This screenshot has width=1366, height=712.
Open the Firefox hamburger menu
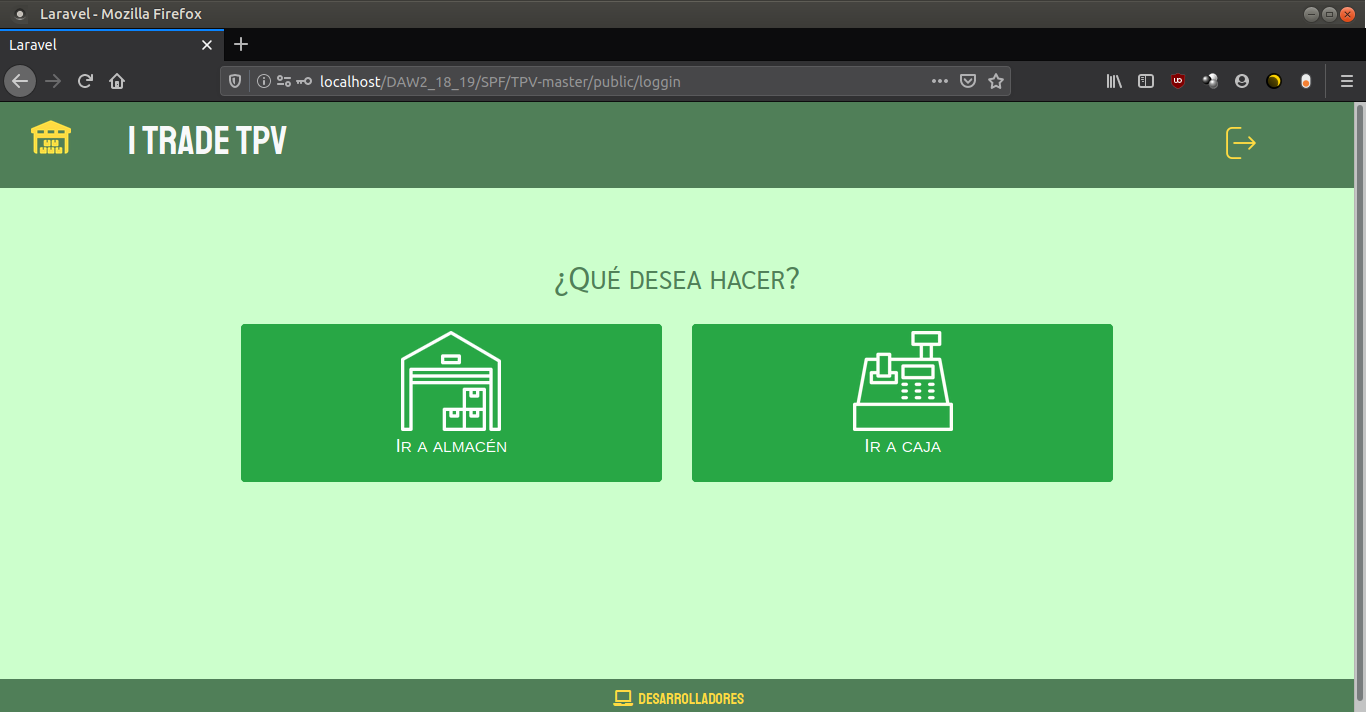pyautogui.click(x=1347, y=81)
